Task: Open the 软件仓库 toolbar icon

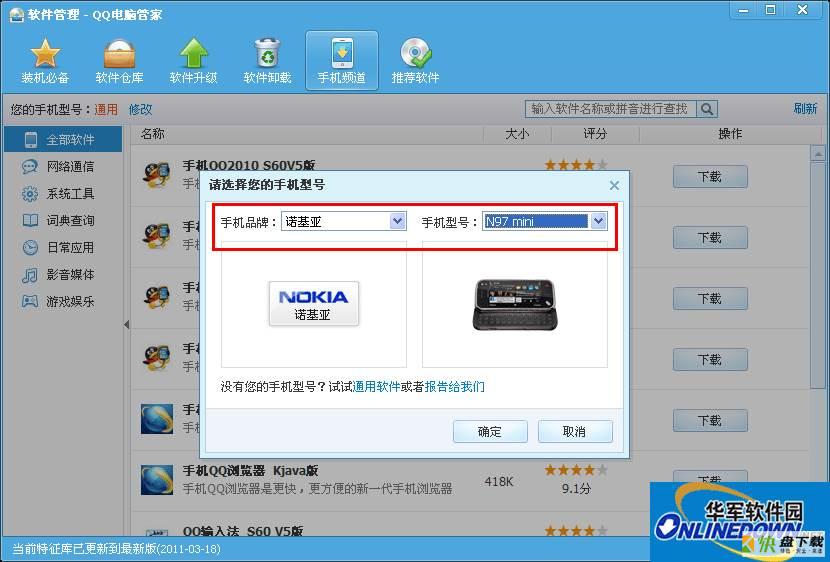Action: (119, 61)
